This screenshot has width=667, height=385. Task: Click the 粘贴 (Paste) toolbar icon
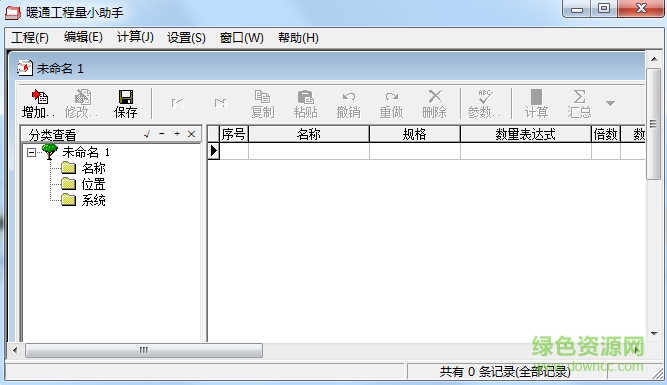pyautogui.click(x=305, y=103)
